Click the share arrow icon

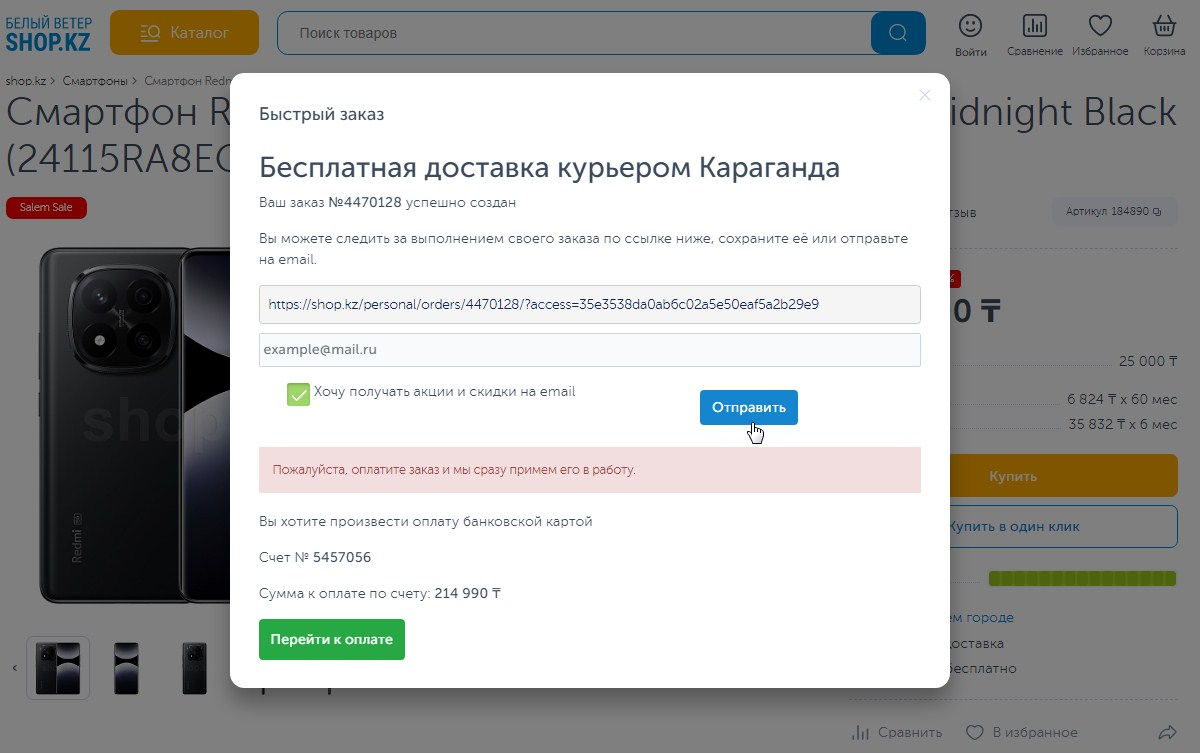(1166, 732)
